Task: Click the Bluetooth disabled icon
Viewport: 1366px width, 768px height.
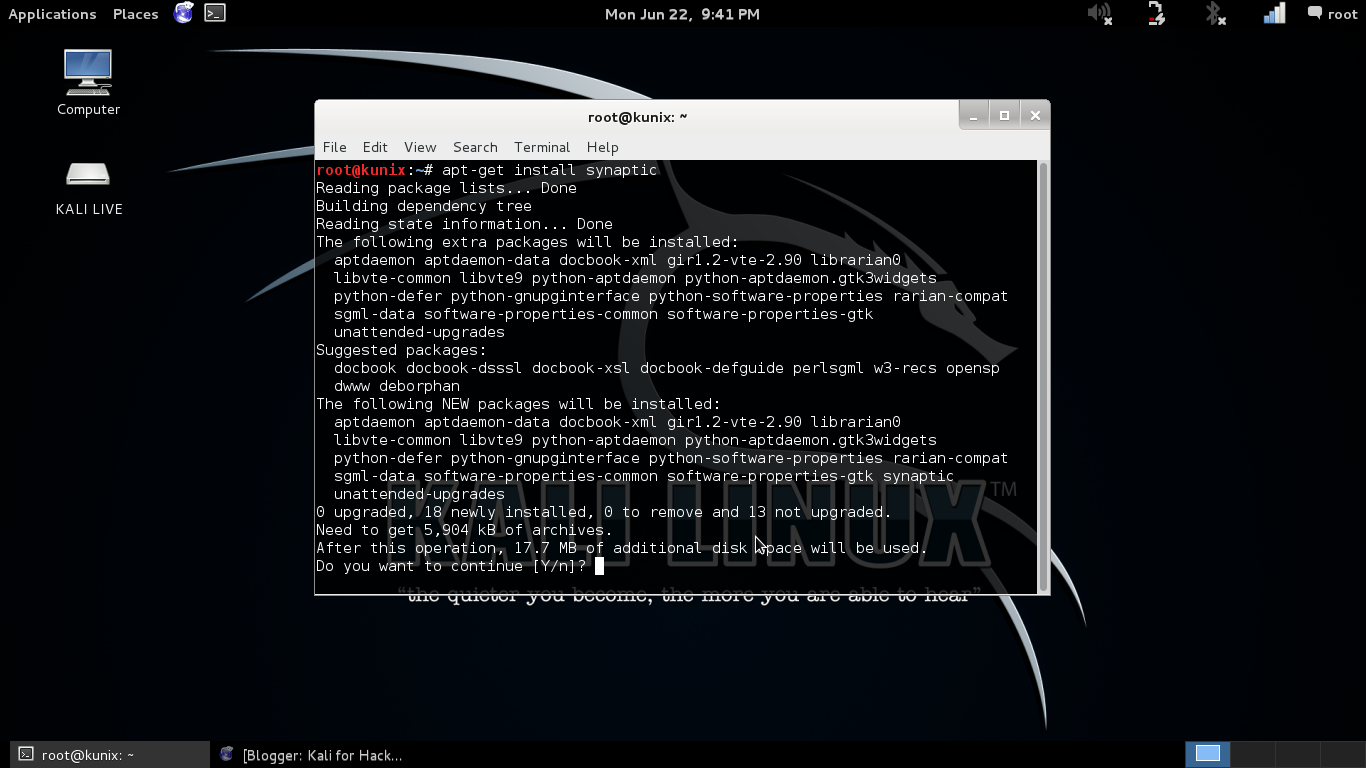Action: 1215,14
